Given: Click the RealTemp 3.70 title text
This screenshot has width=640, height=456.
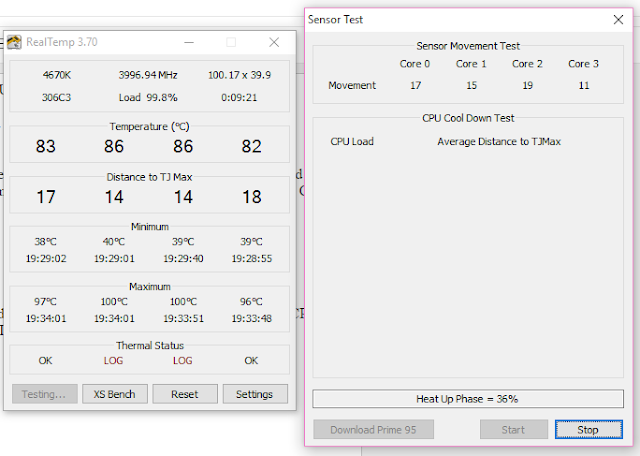Looking at the screenshot, I should pos(62,42).
